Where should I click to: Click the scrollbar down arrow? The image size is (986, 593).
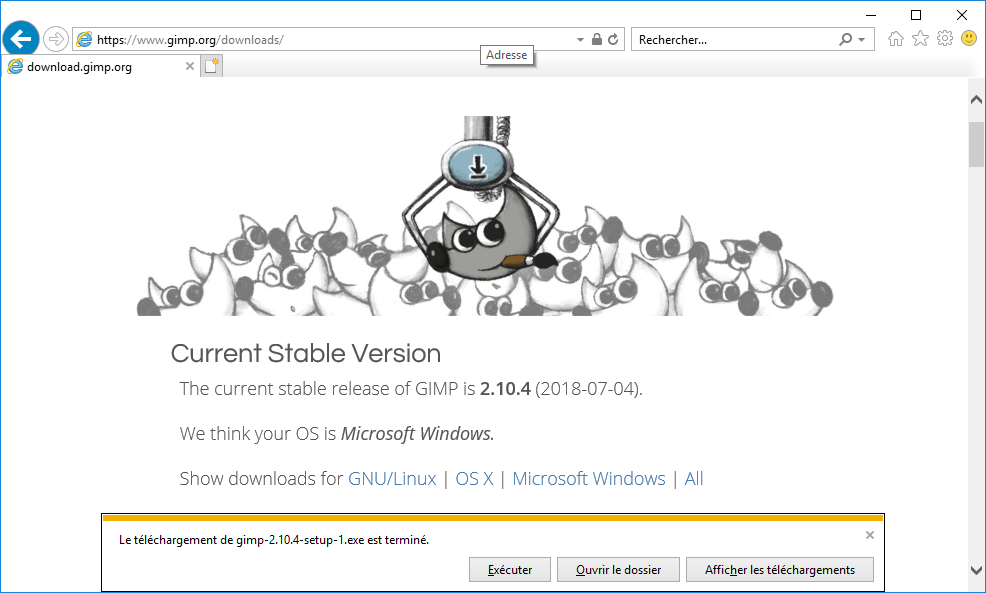pos(976,570)
